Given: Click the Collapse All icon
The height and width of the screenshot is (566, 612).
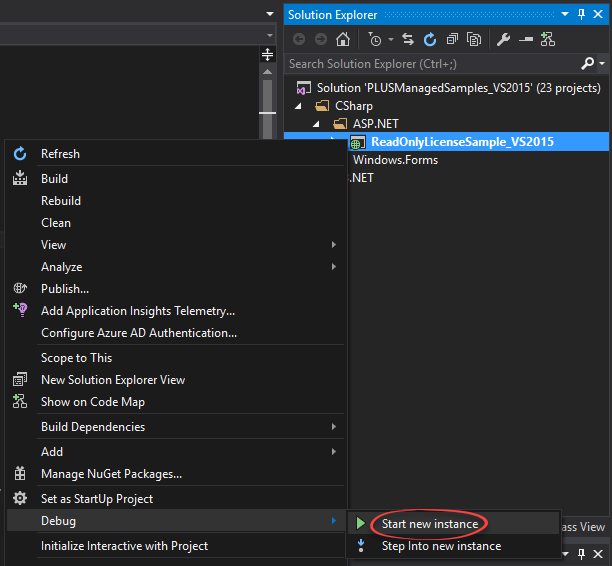Looking at the screenshot, I should [x=452, y=39].
